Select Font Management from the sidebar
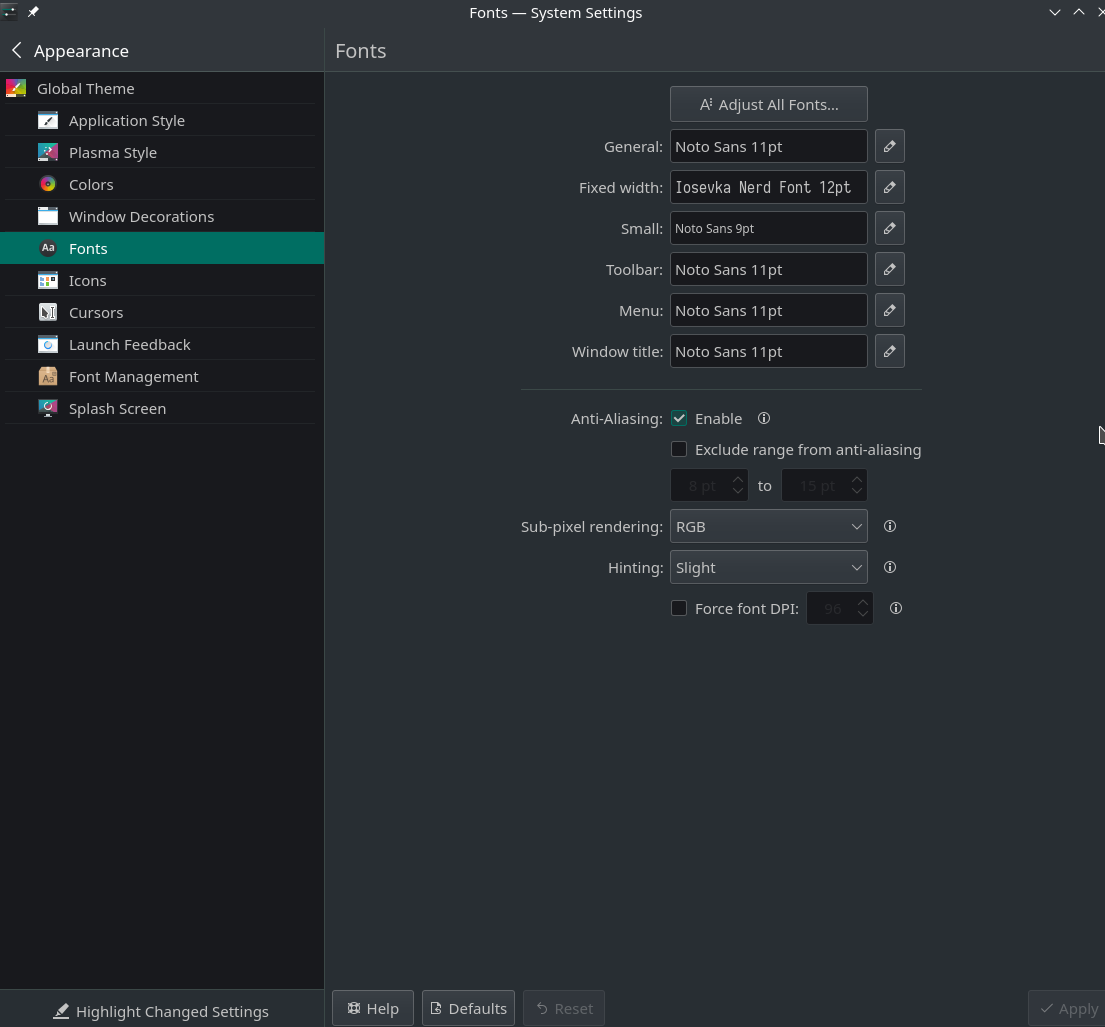Screen dimensions: 1105x1027 tap(133, 376)
